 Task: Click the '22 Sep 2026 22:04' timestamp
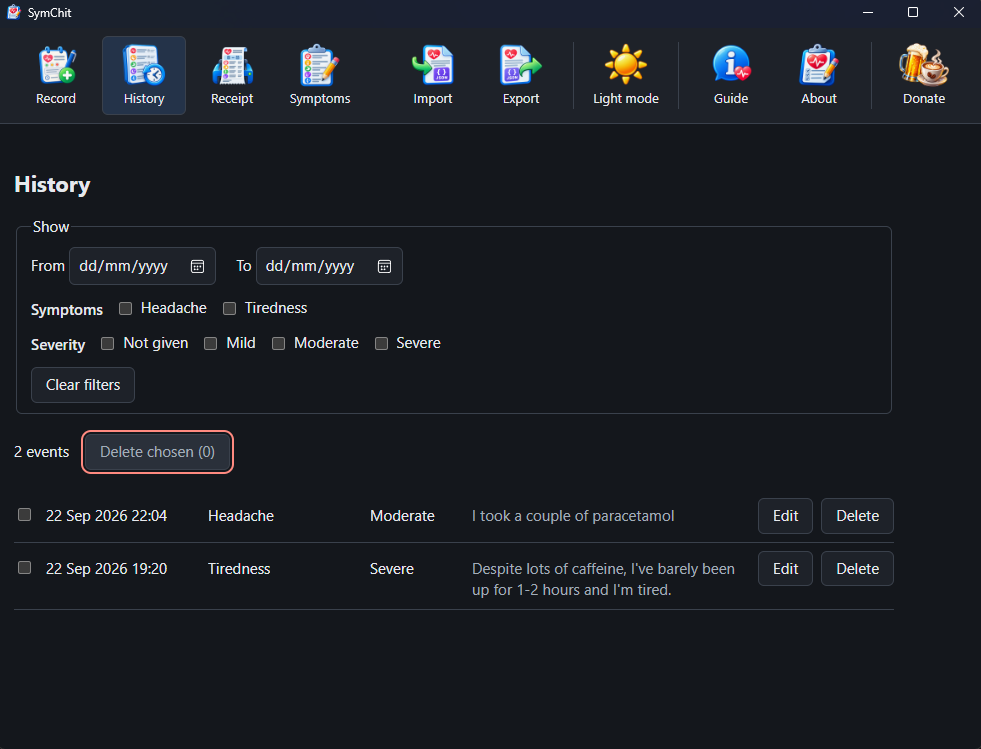(x=106, y=516)
